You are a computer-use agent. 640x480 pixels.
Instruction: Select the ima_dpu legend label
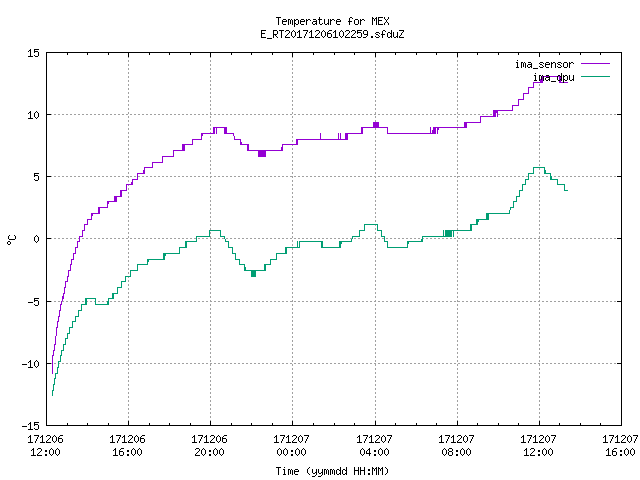tap(553, 77)
